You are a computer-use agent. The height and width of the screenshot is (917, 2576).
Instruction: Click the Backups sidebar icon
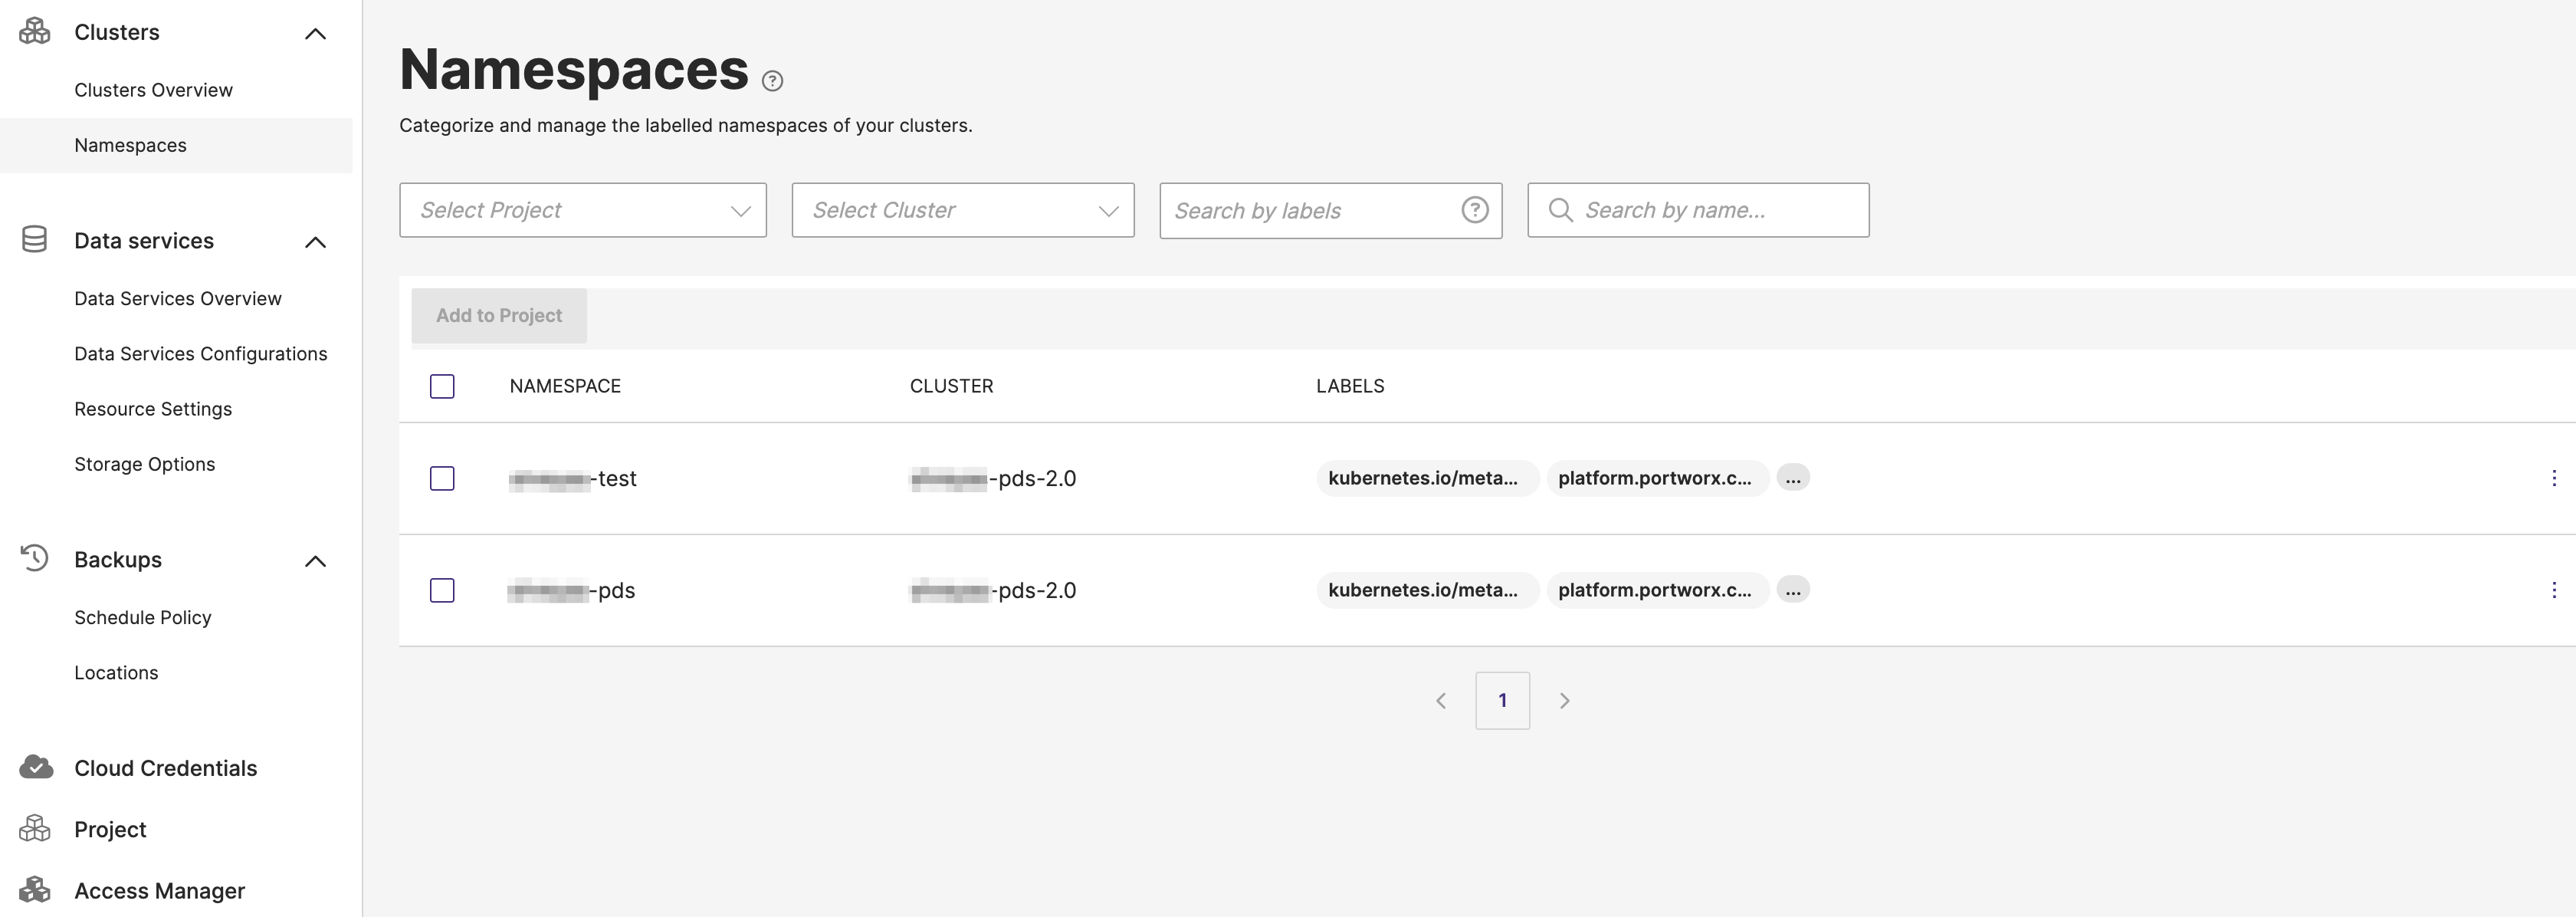click(34, 559)
